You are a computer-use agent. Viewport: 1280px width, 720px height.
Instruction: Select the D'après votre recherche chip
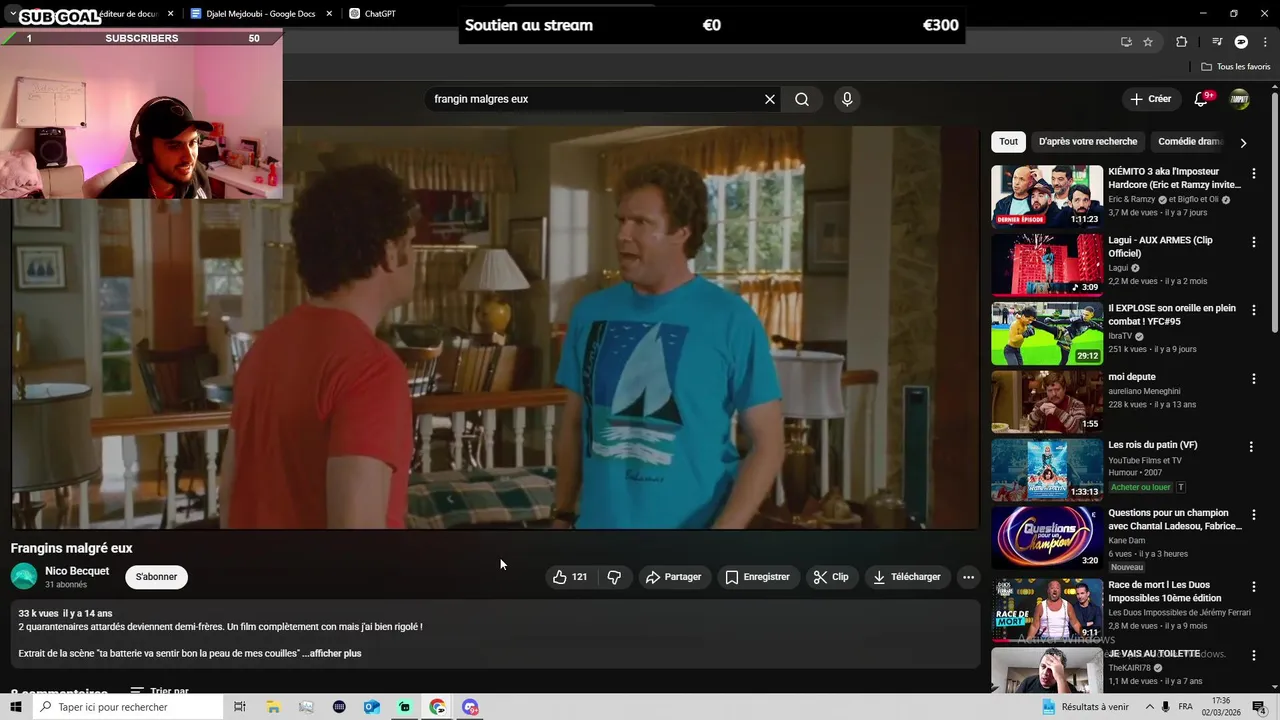(x=1088, y=142)
